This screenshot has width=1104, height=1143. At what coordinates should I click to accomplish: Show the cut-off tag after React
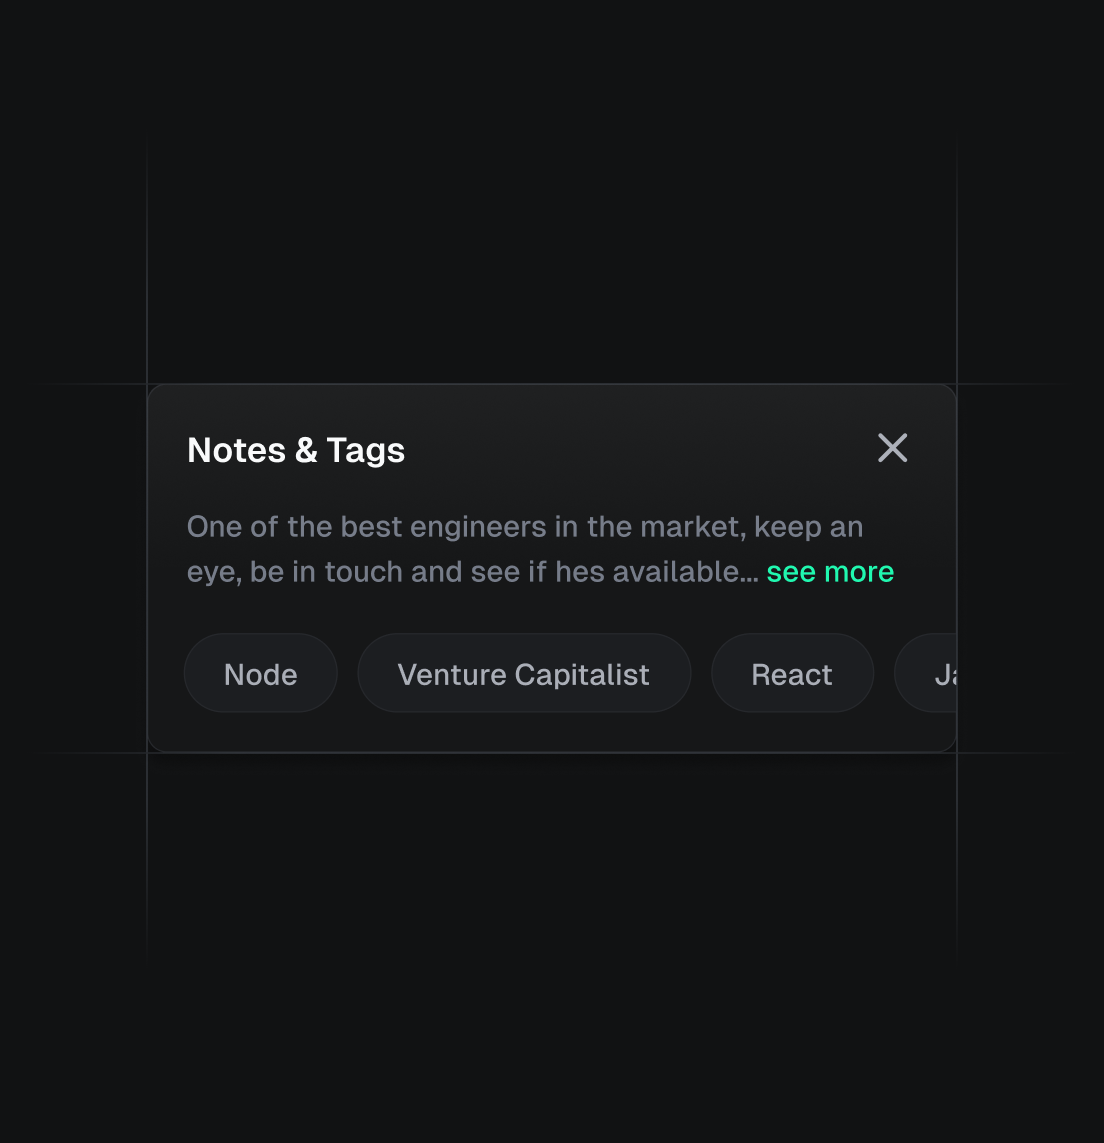926,673
